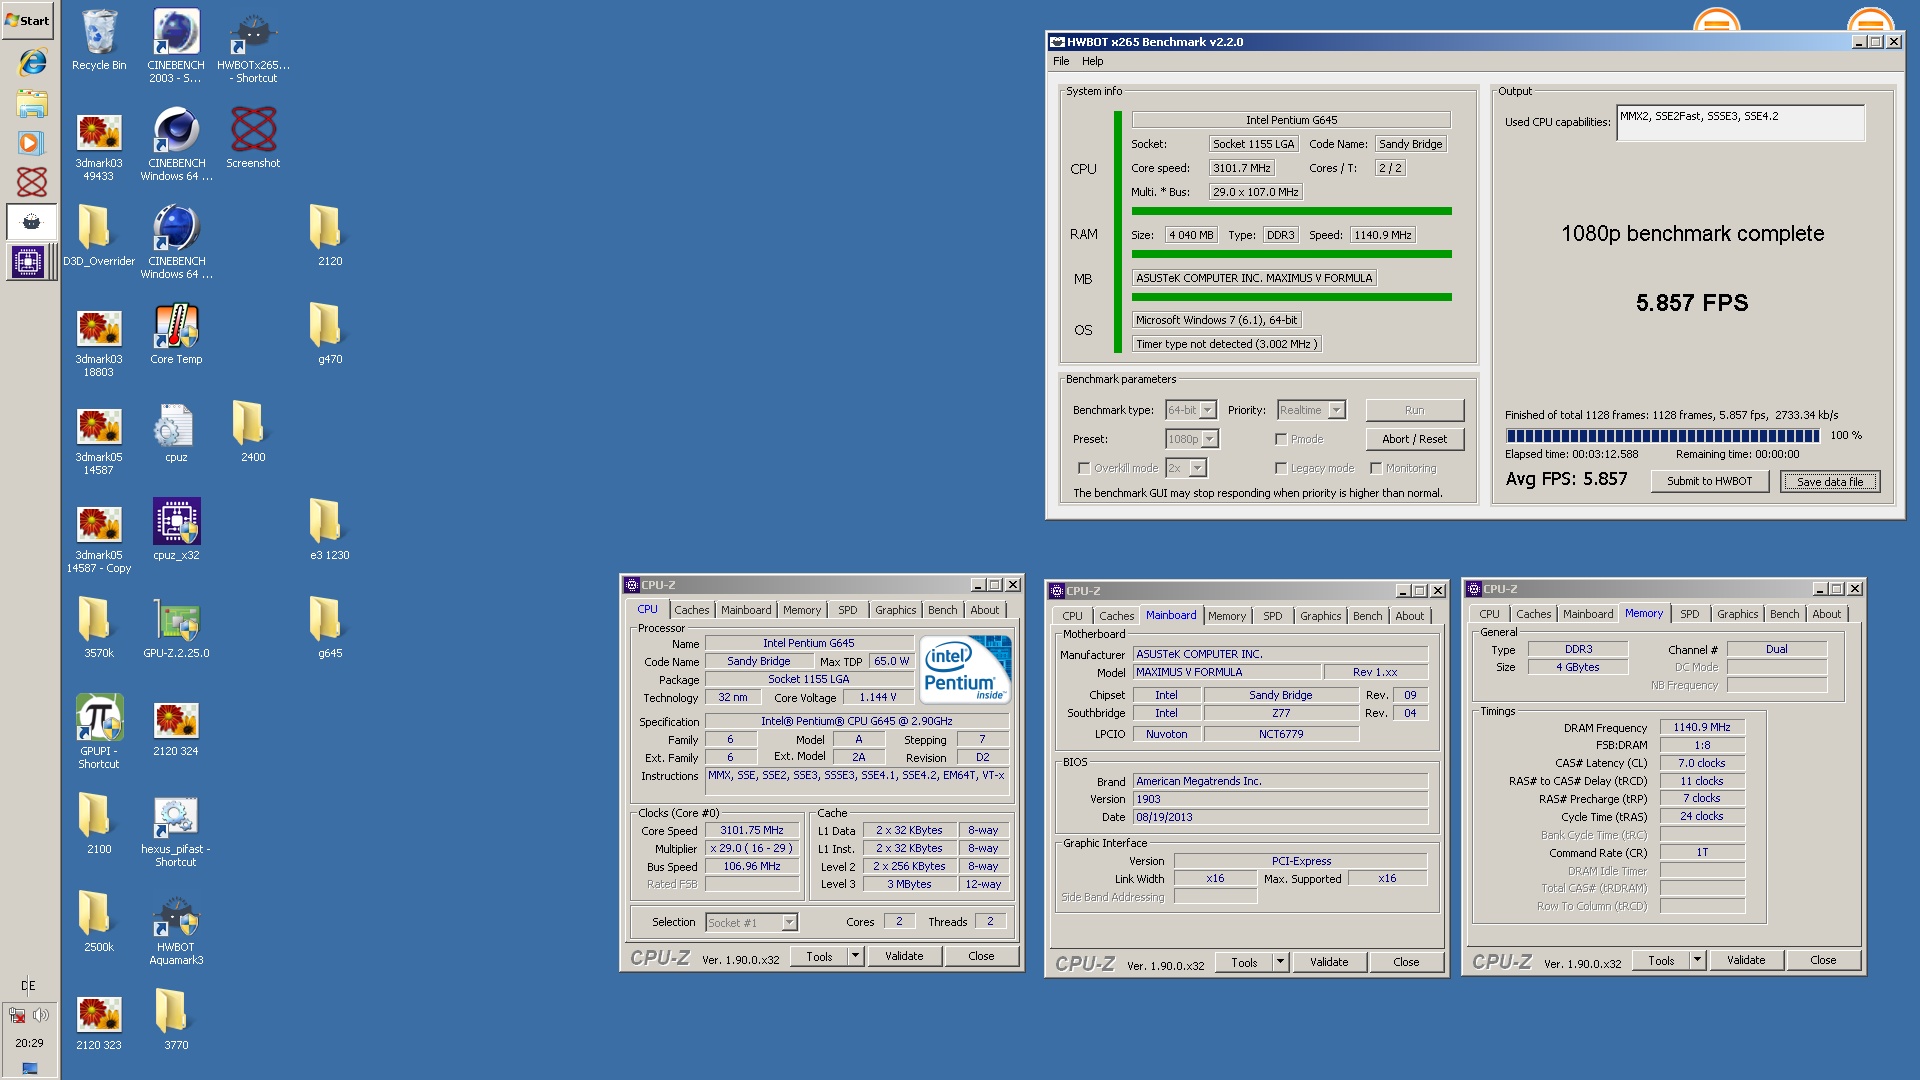Expand Tools dropdown arrow in Memory window
The image size is (1920, 1080).
pyautogui.click(x=1697, y=960)
